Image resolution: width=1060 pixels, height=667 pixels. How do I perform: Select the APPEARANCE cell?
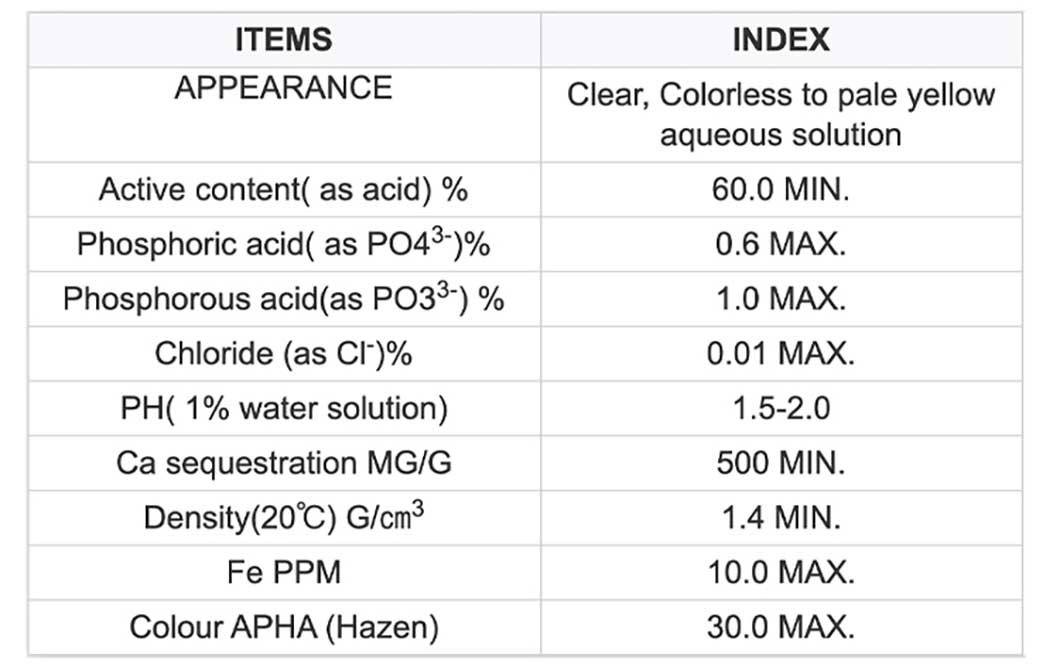point(283,88)
